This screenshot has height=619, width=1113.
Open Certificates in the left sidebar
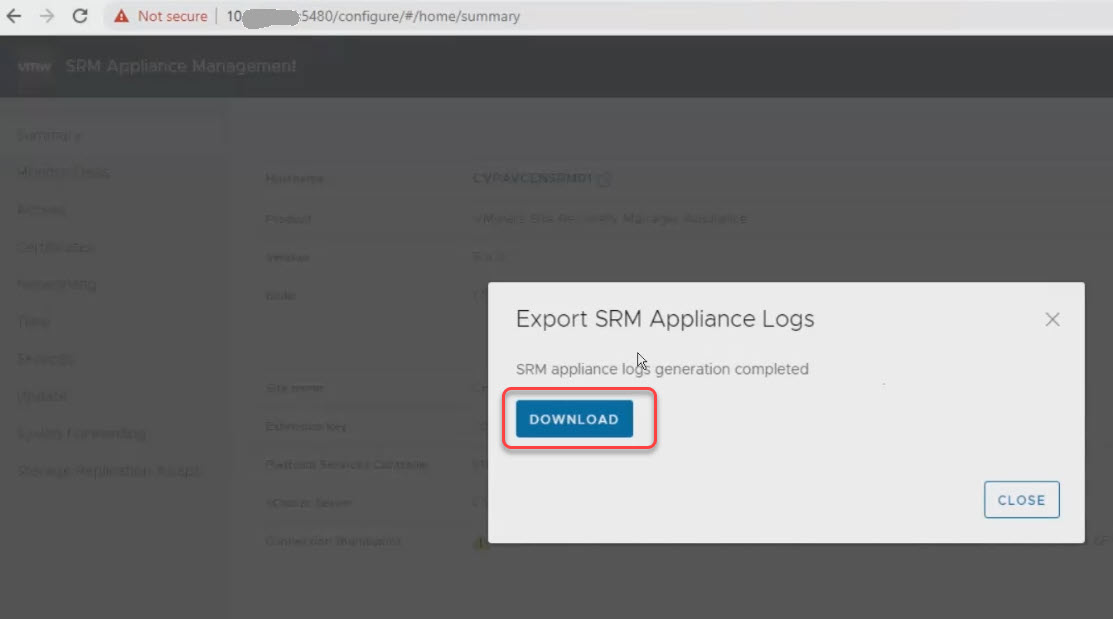coord(55,247)
